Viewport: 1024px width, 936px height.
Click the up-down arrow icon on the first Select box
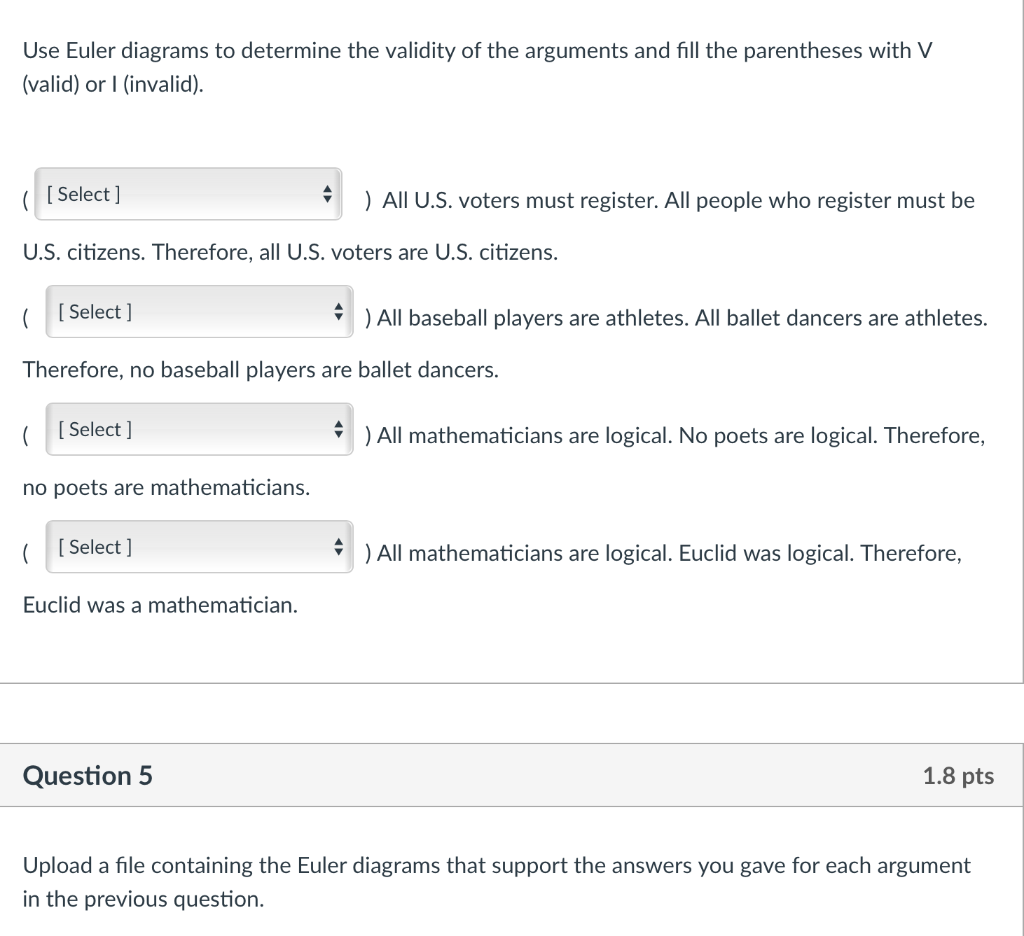327,194
